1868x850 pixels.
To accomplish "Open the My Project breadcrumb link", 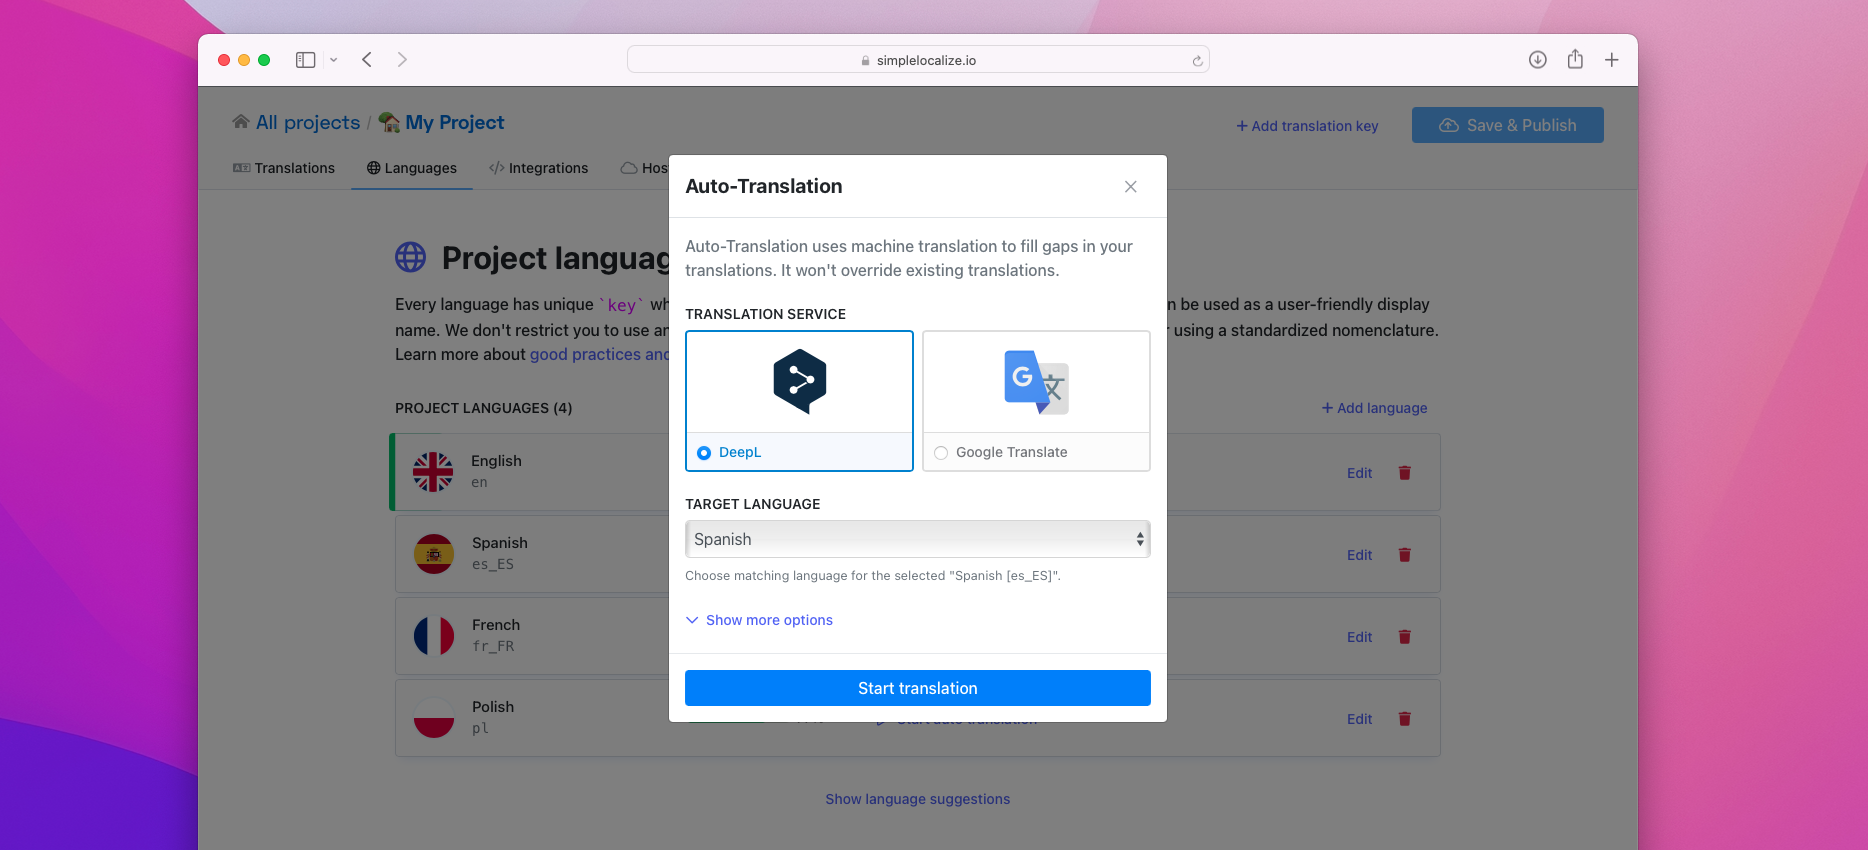I will (454, 122).
